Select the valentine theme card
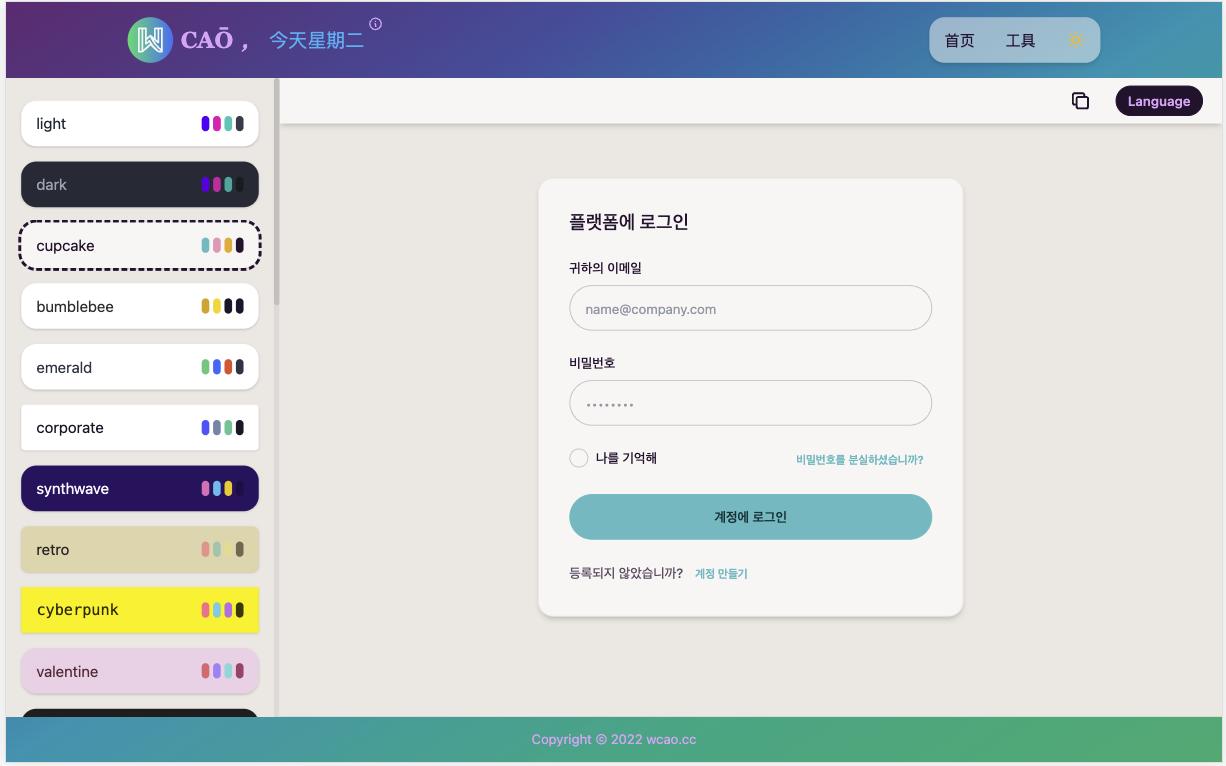 tap(139, 671)
